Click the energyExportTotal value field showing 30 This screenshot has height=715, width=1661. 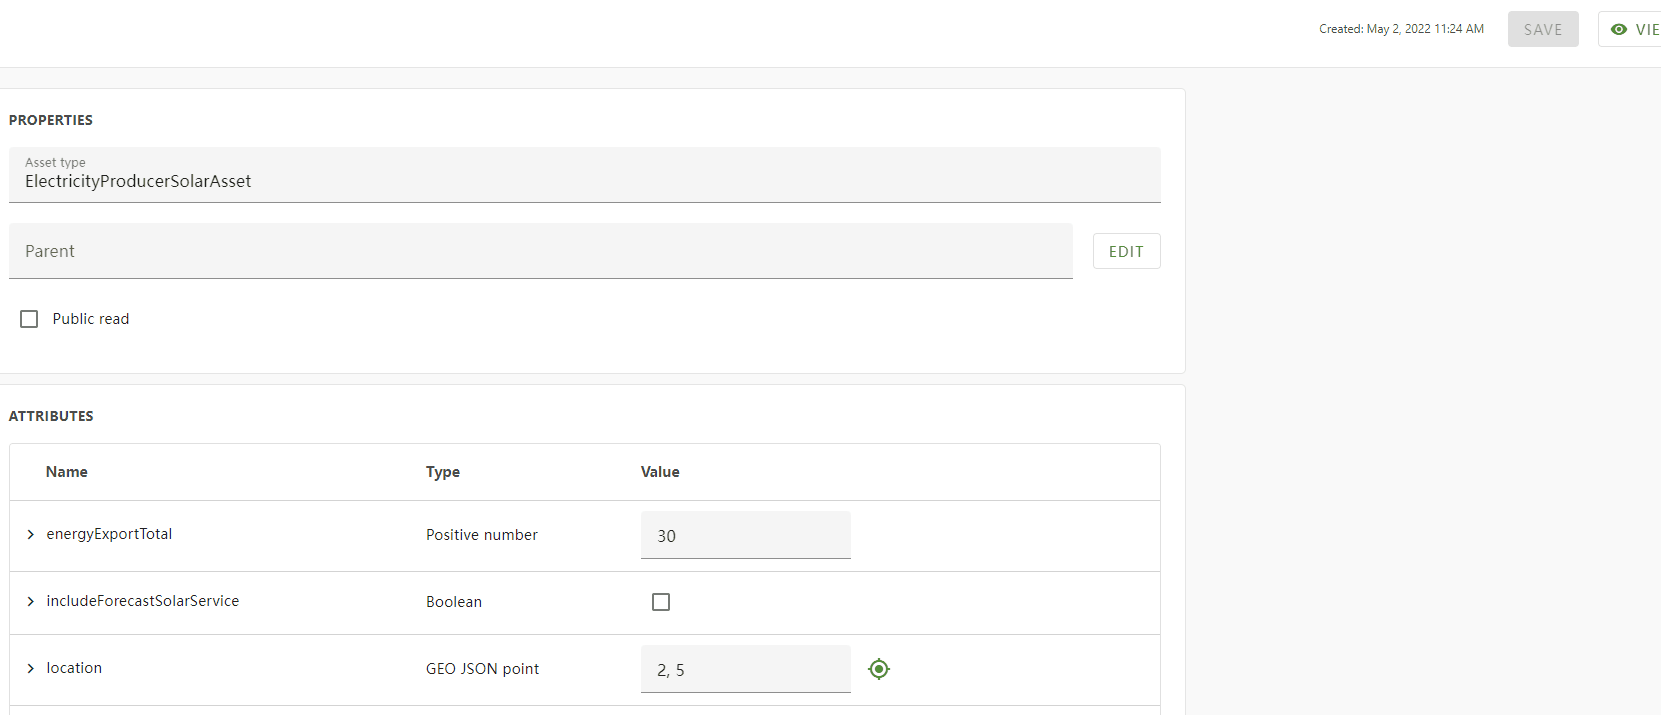tap(745, 534)
